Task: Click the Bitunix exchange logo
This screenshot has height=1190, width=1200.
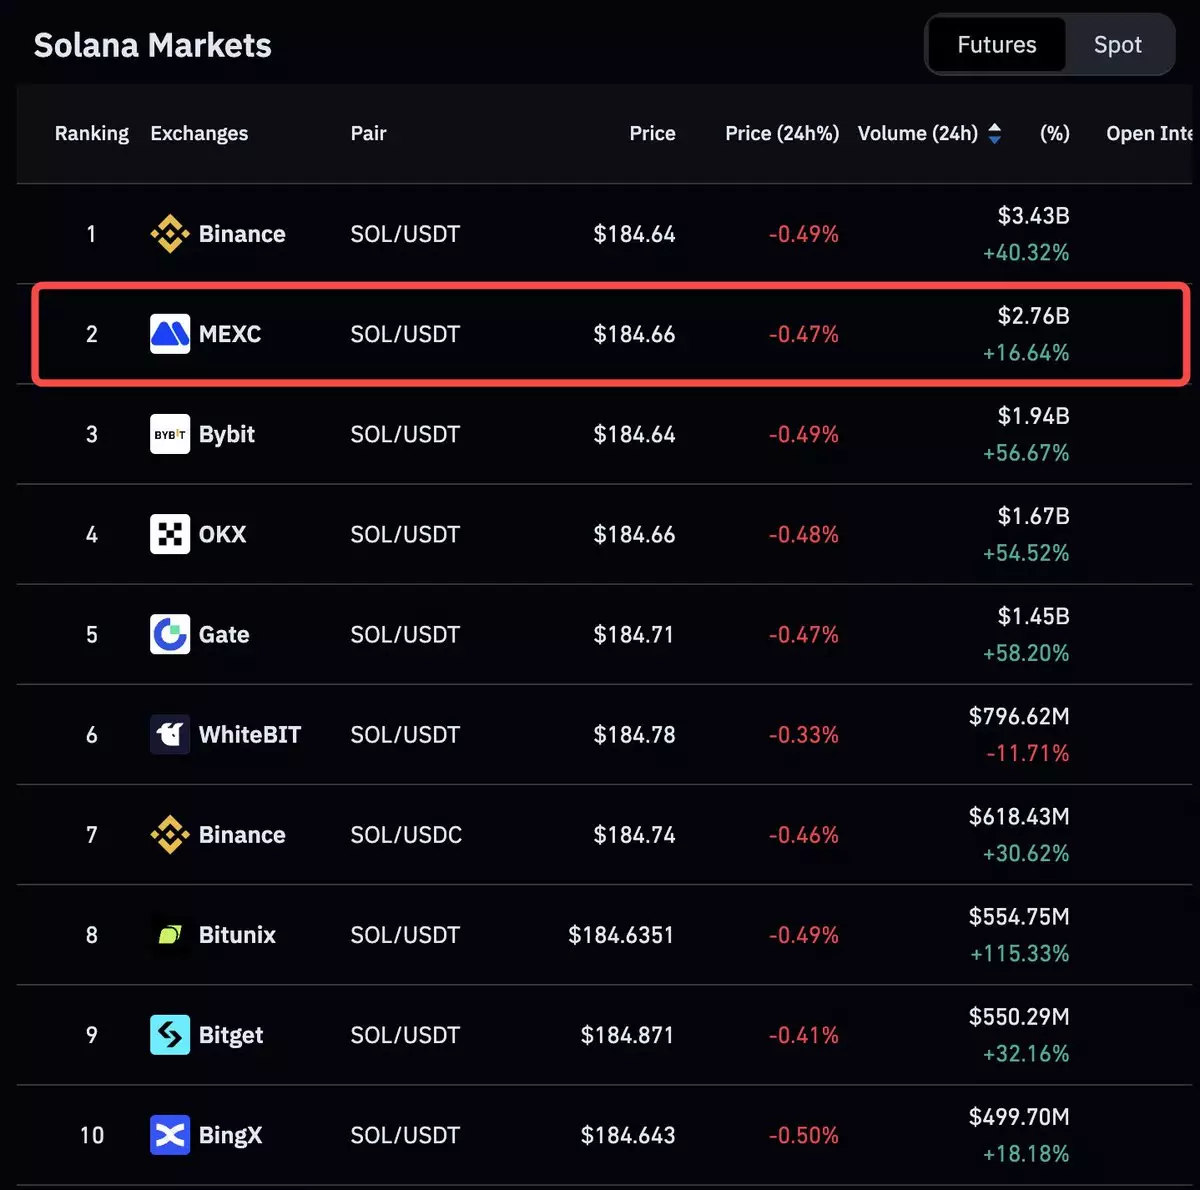Action: 169,935
